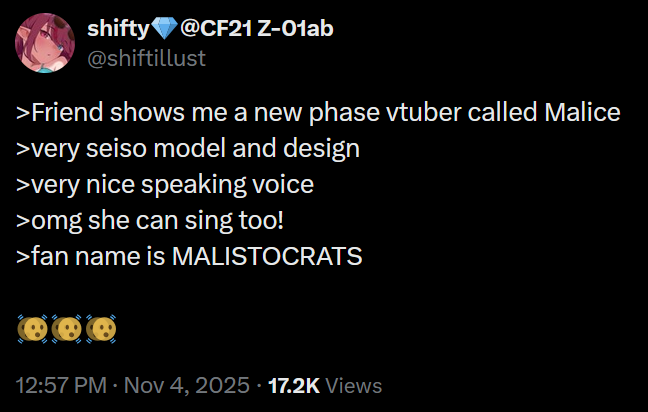The image size is (648, 412).
Task: Open the @shiftillust handle link
Action: pos(147,58)
